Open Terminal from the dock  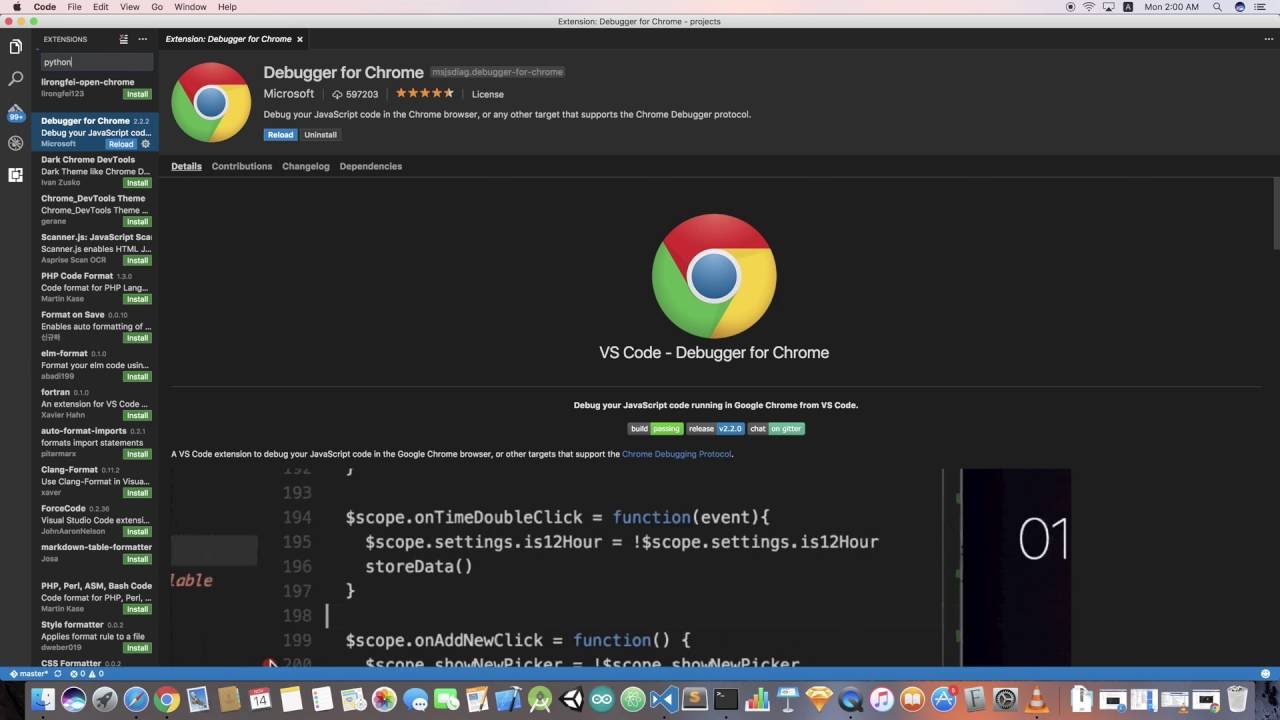(726, 700)
